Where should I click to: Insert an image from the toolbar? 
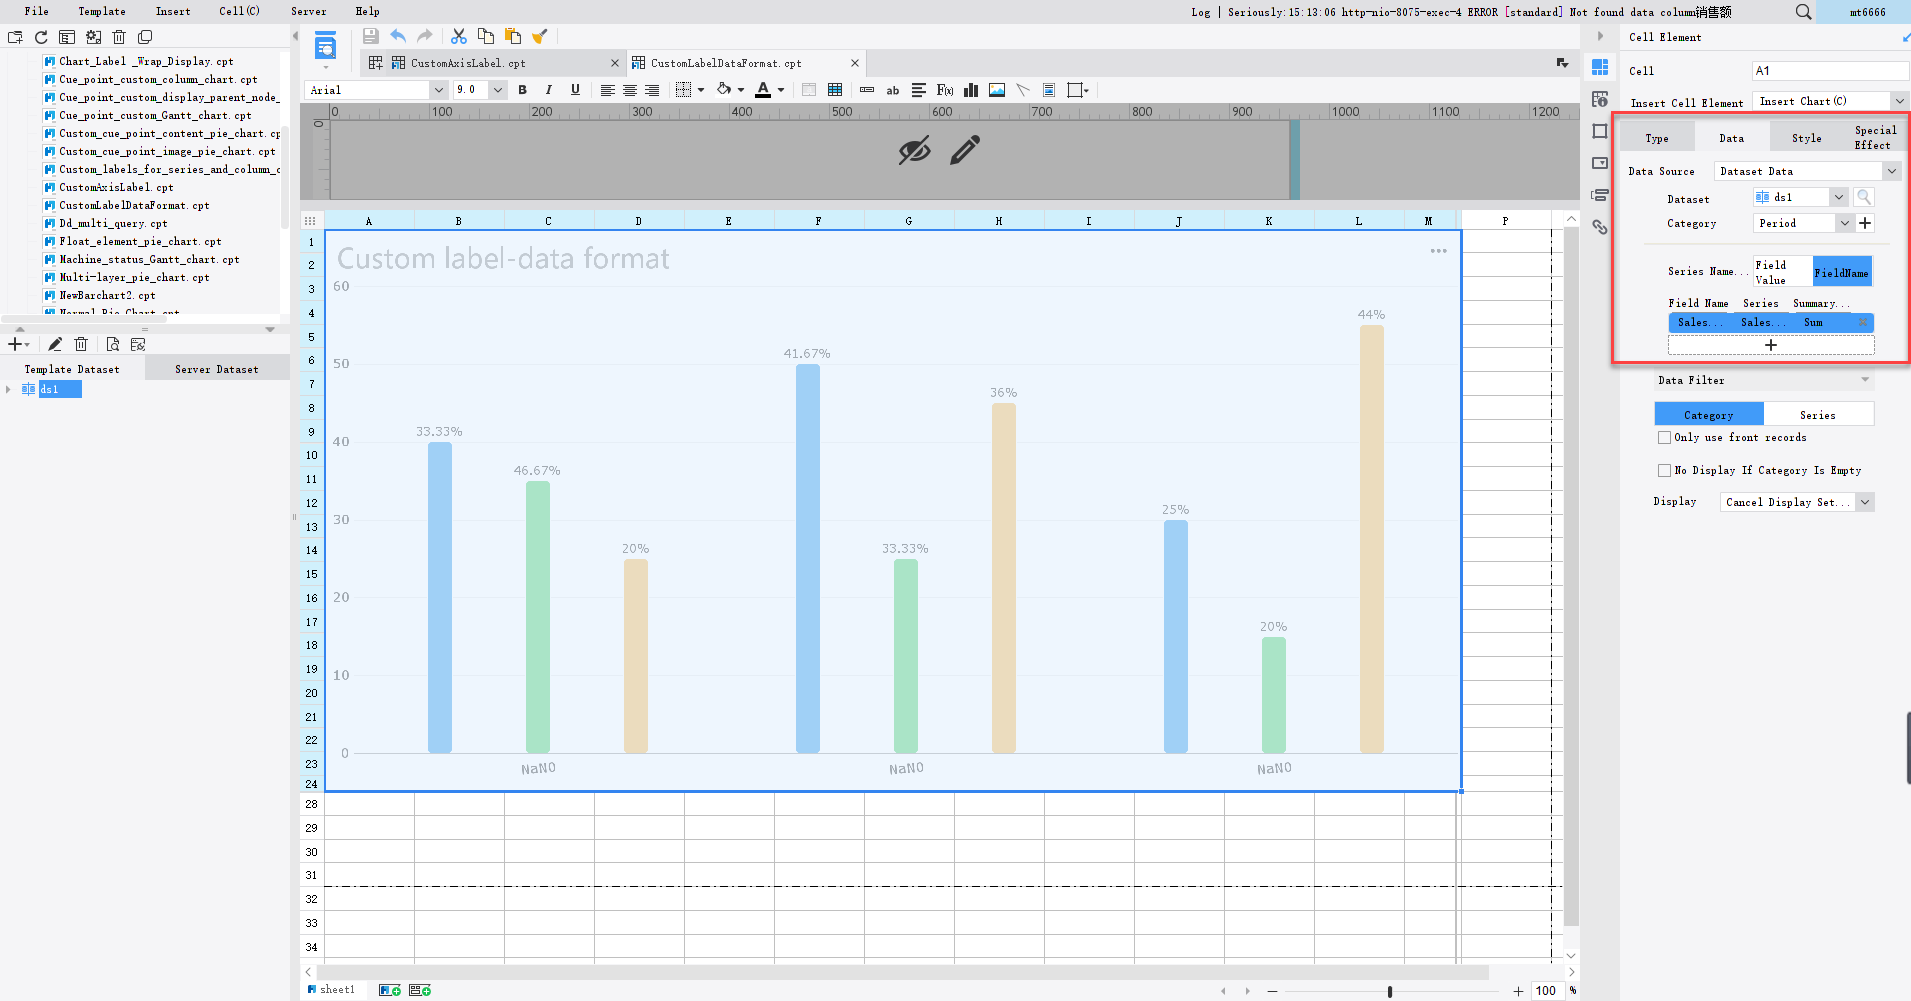996,90
